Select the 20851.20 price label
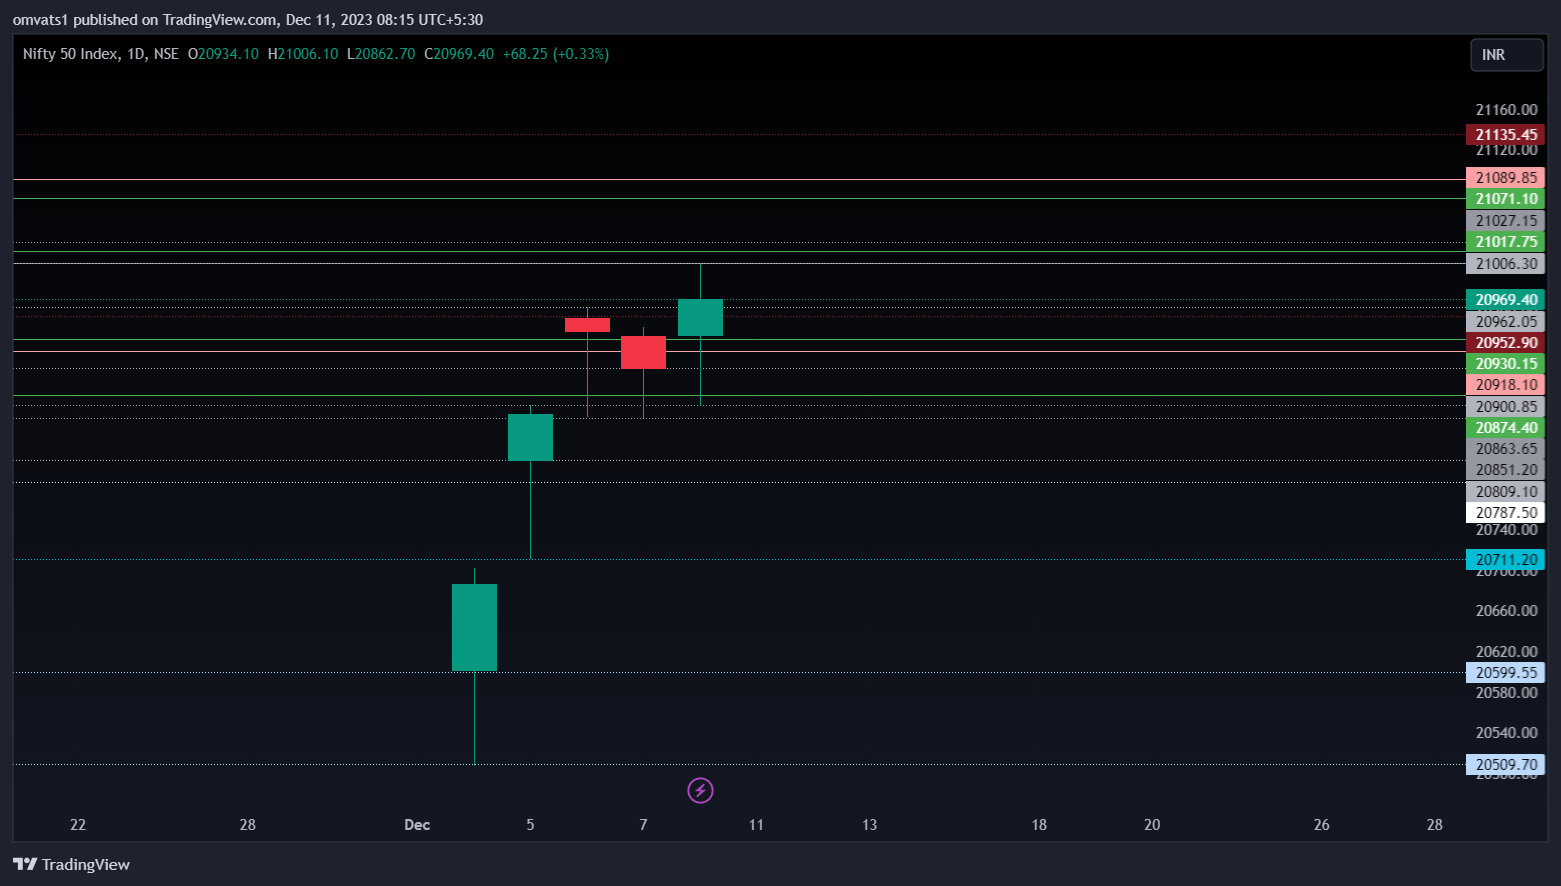This screenshot has height=886, width=1561. (x=1505, y=470)
